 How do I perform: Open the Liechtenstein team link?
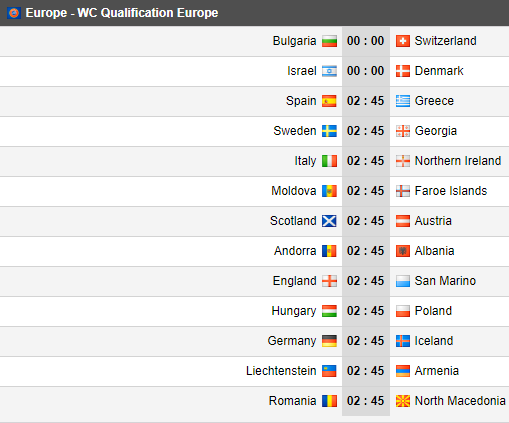[x=281, y=371]
